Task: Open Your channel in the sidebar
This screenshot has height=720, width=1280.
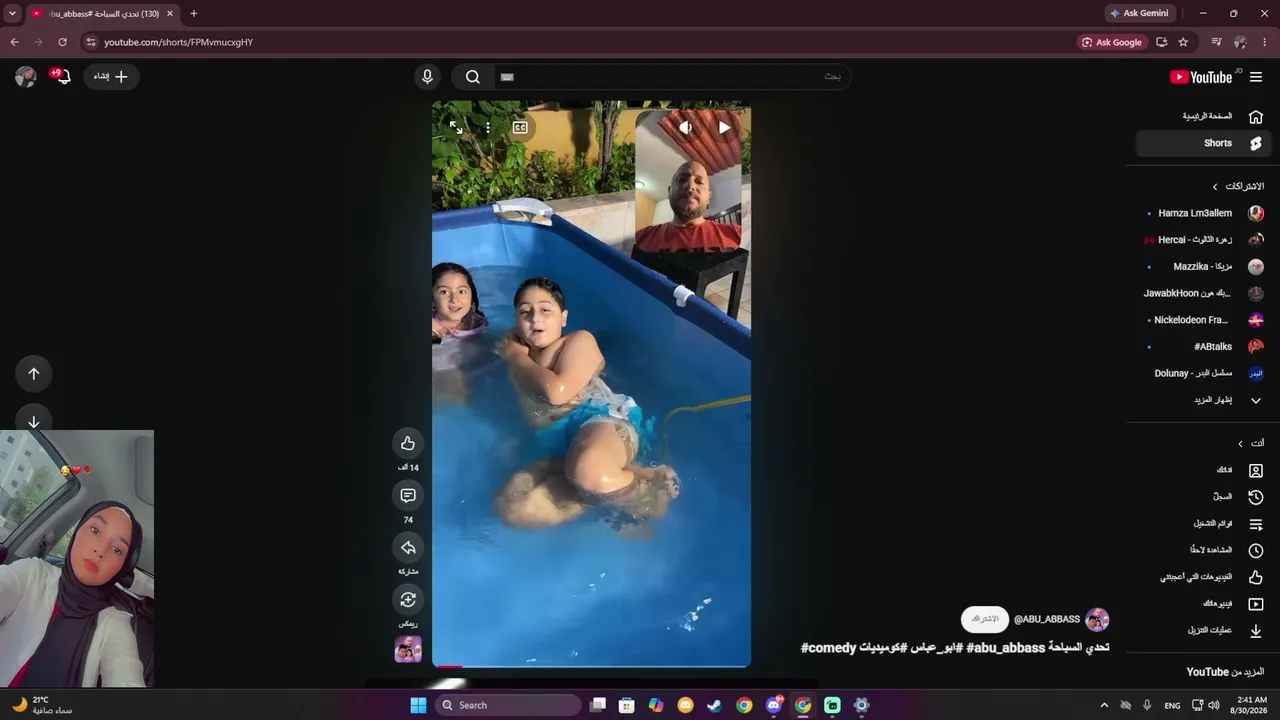Action: [1202, 470]
